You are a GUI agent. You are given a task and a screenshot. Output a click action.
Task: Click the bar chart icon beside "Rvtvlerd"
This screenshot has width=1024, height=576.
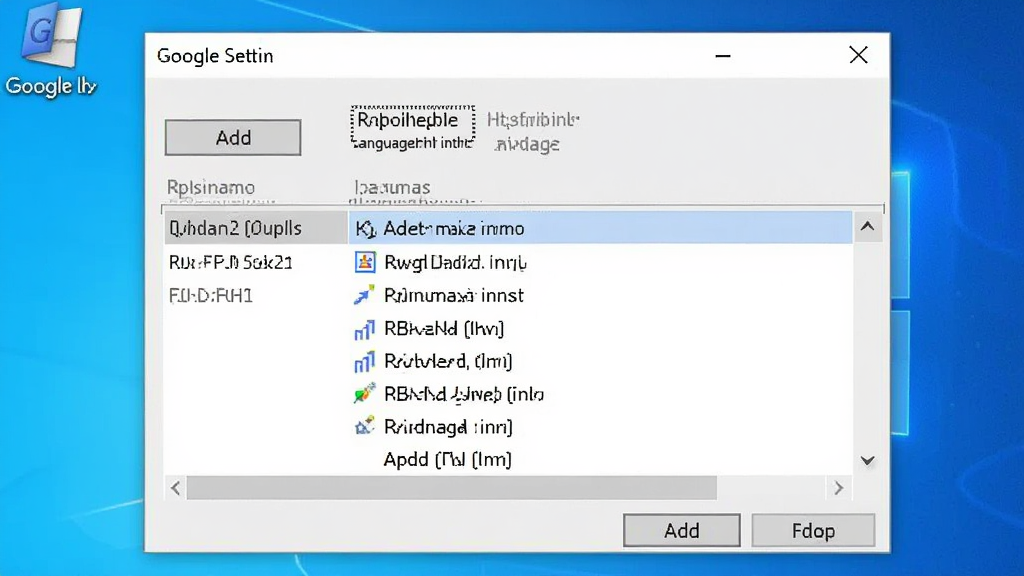(x=364, y=361)
